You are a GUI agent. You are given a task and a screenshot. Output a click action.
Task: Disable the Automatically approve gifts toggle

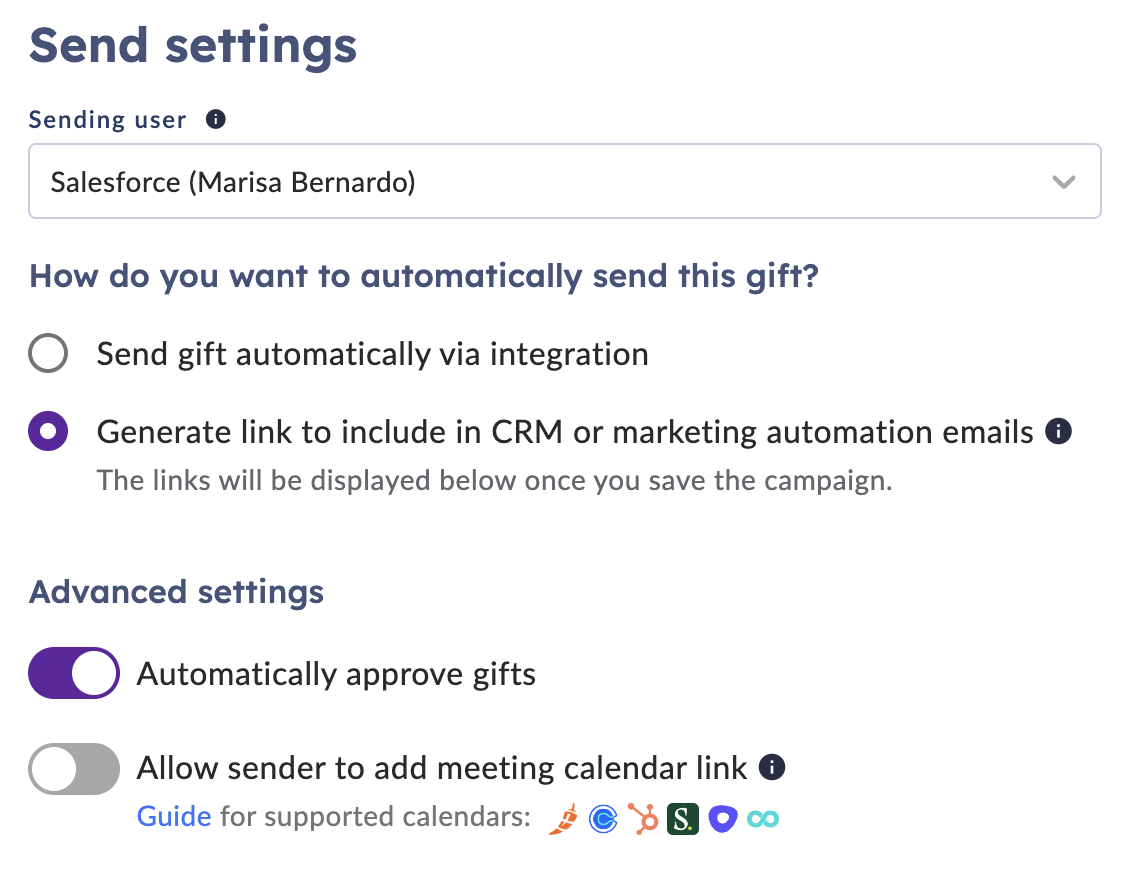pyautogui.click(x=74, y=673)
